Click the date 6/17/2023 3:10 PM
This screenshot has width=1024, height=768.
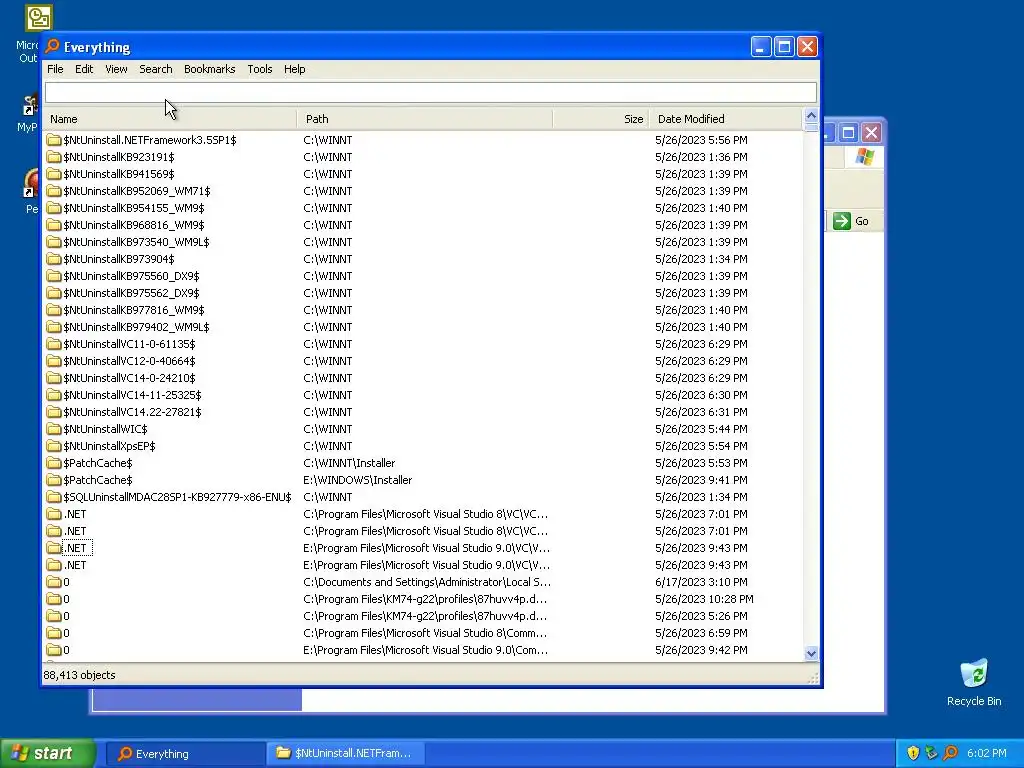click(x=701, y=582)
